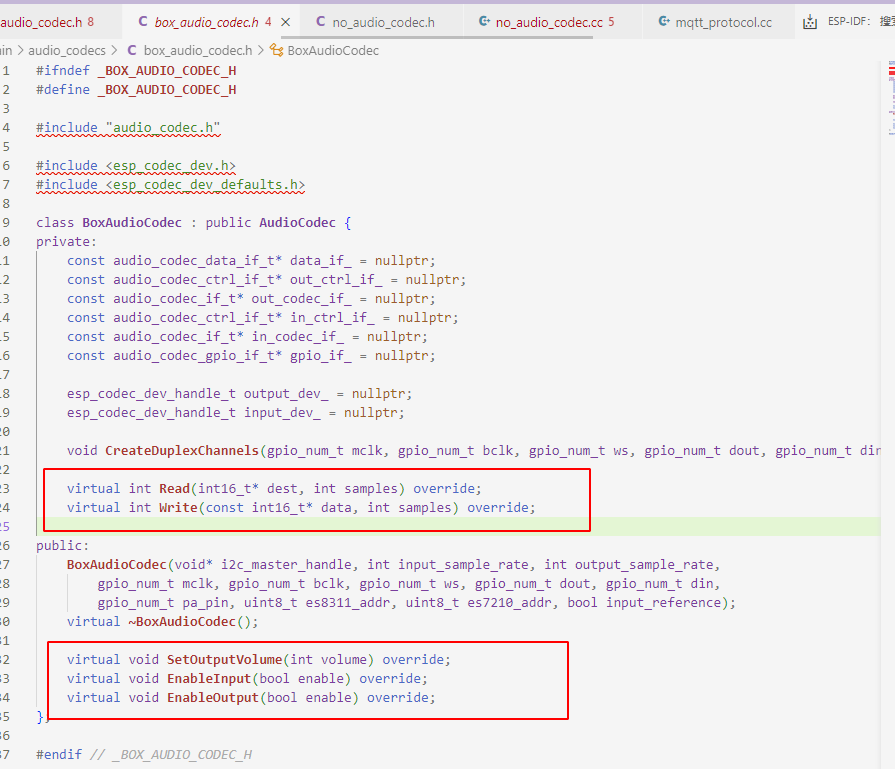This screenshot has height=769, width=895.
Task: Open the BoxAudioCodec class breadcrumb
Action: click(333, 50)
